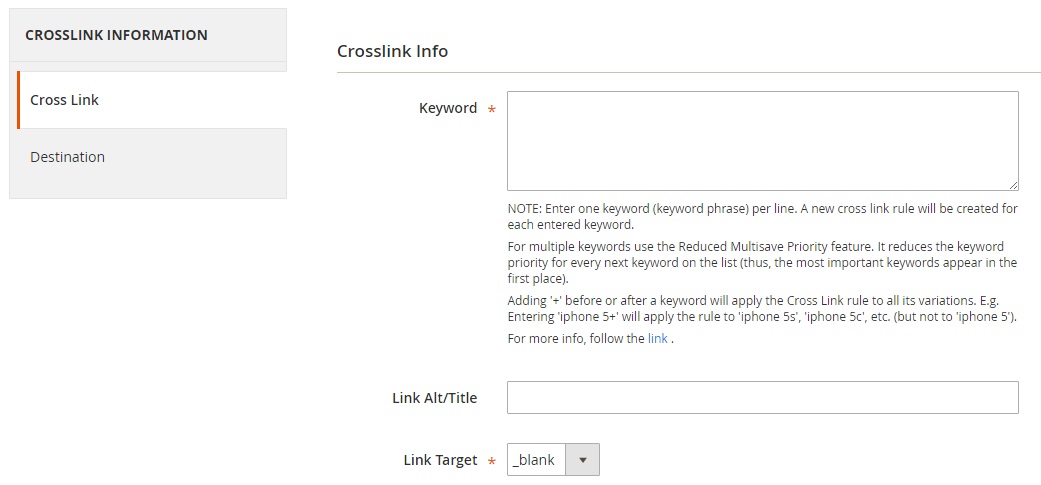The width and height of the screenshot is (1041, 485).
Task: Open the Cross Link tab
Action: click(x=151, y=100)
